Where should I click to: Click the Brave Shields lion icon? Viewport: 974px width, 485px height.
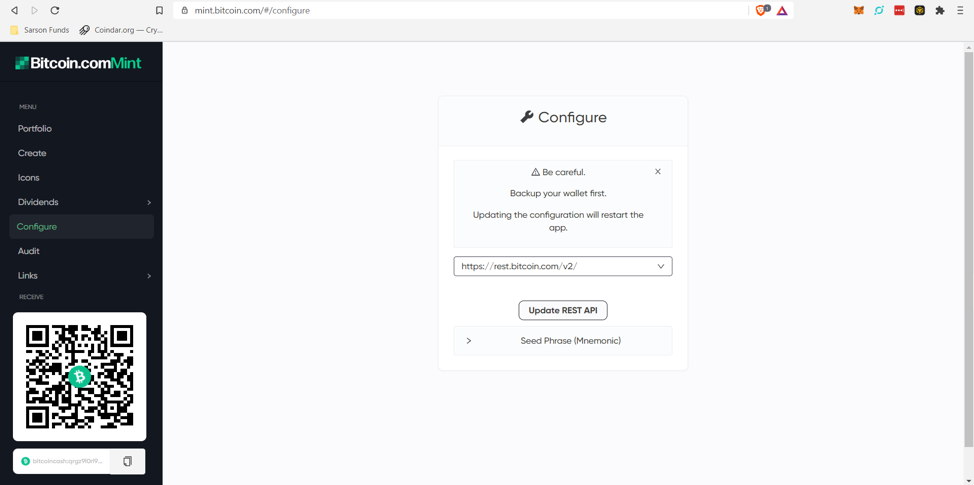[762, 11]
